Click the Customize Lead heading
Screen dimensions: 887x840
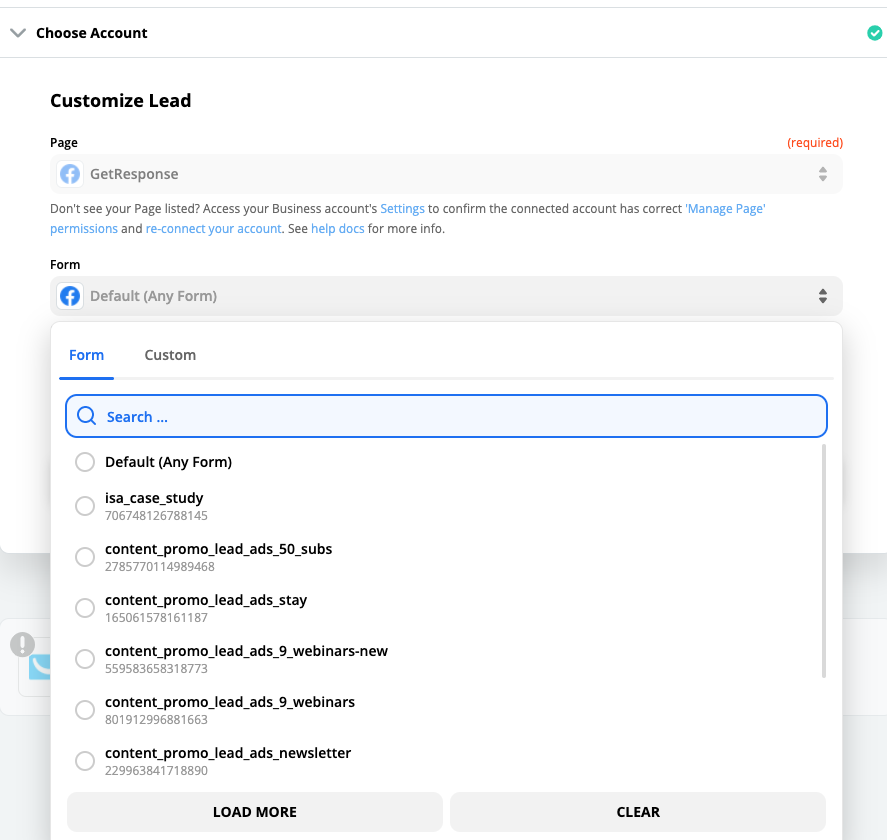(x=120, y=101)
